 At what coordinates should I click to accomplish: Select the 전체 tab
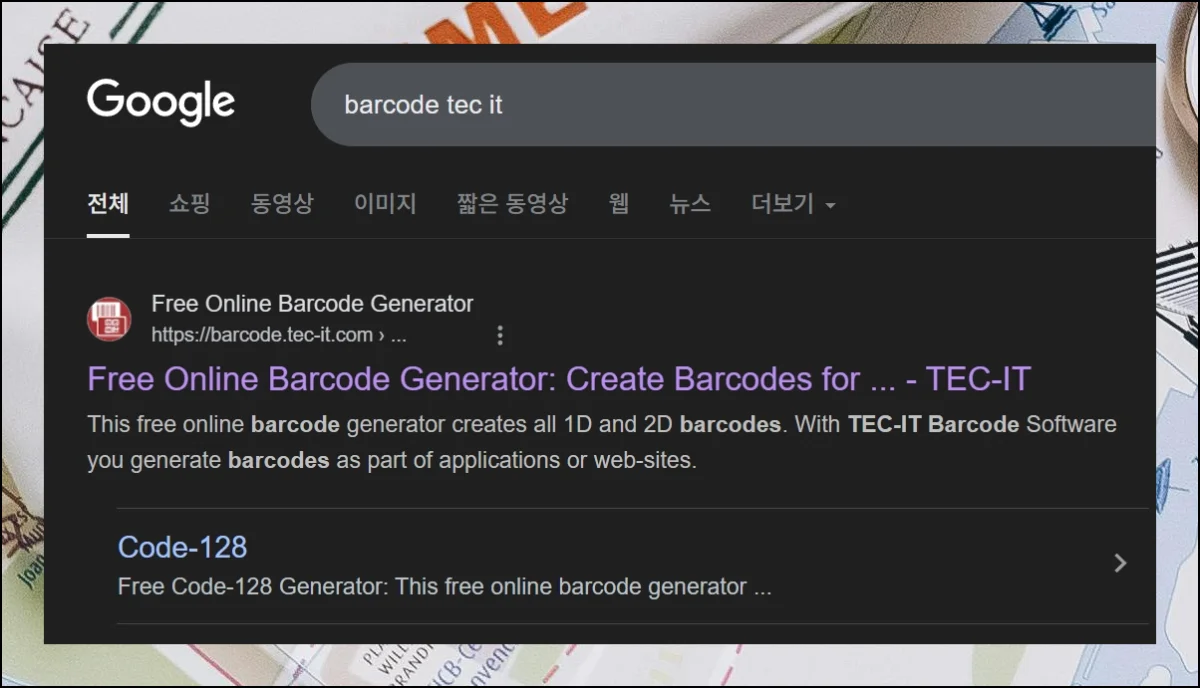pyautogui.click(x=108, y=204)
